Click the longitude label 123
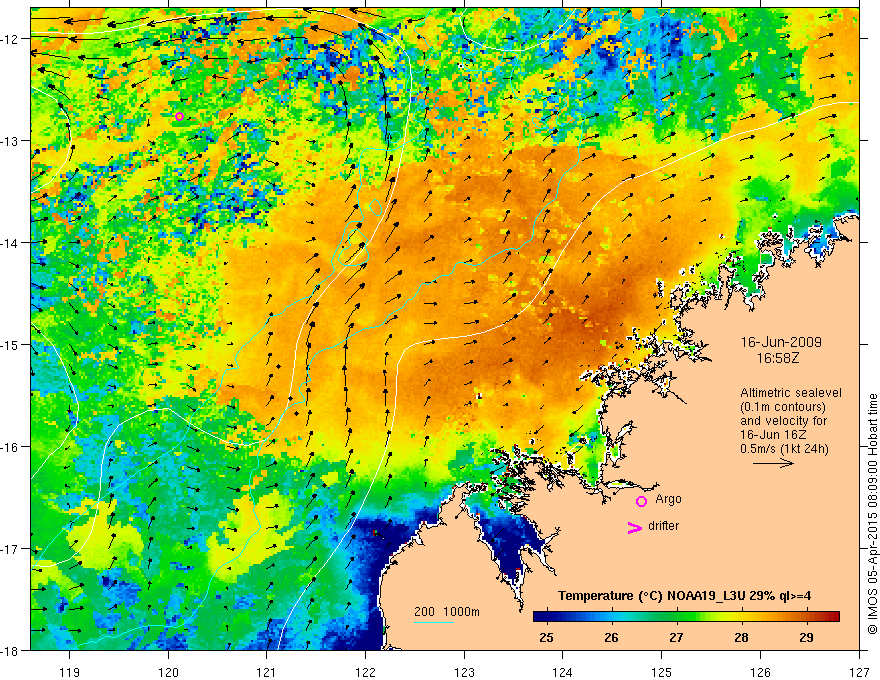Screen dimensions: 880x680 pos(464,672)
